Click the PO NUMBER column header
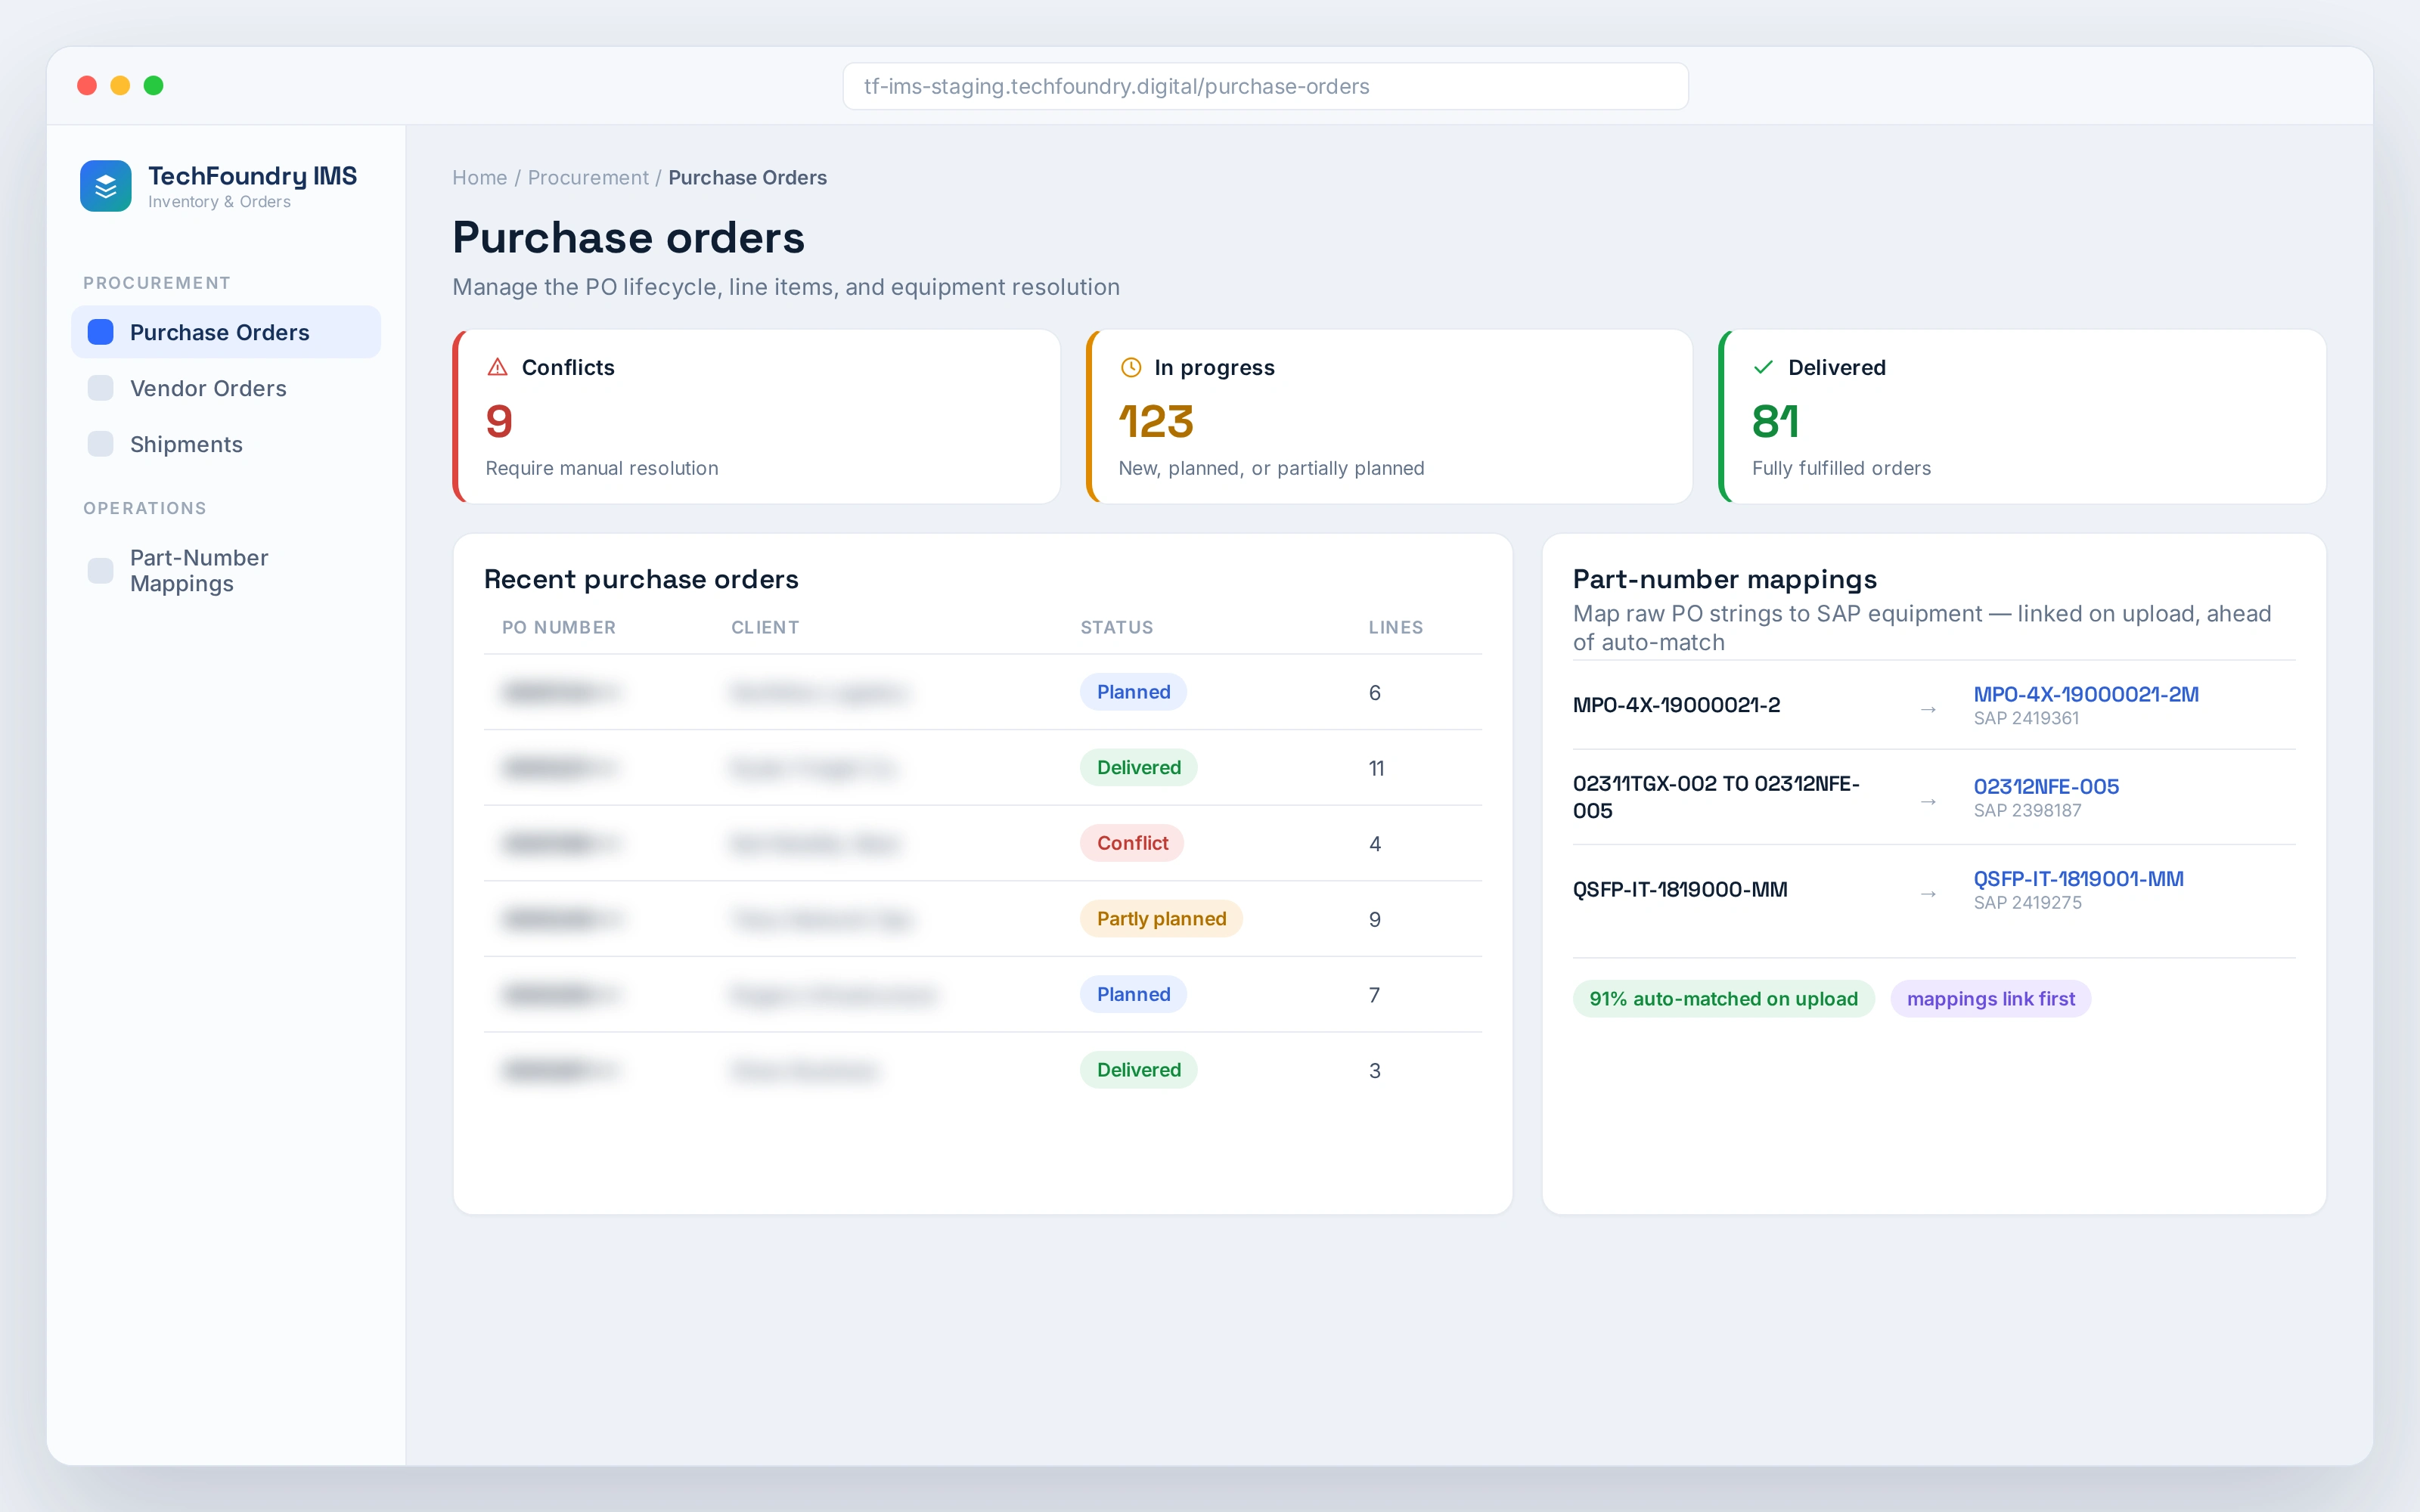Image resolution: width=2420 pixels, height=1512 pixels. pyautogui.click(x=558, y=627)
